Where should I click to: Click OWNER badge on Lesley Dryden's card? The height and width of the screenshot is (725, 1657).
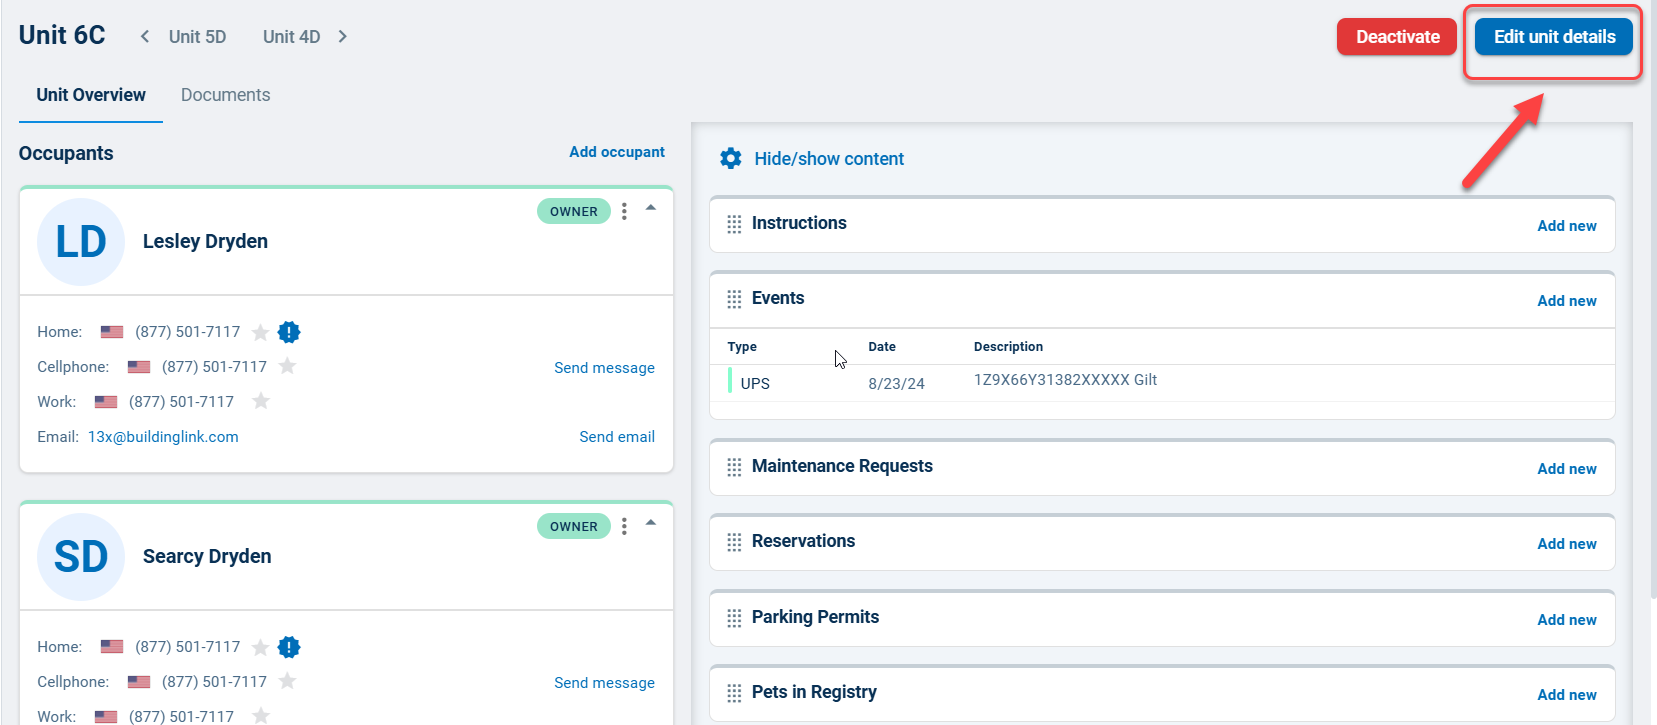coord(574,211)
